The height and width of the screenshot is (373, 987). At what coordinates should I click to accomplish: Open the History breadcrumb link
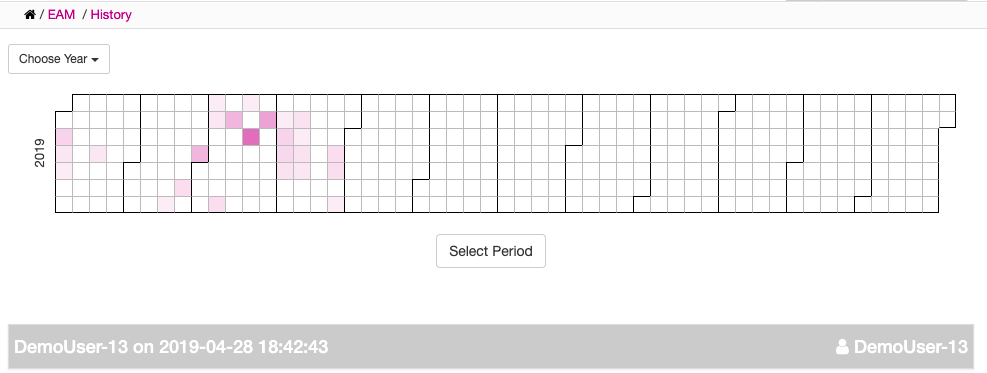[111, 14]
